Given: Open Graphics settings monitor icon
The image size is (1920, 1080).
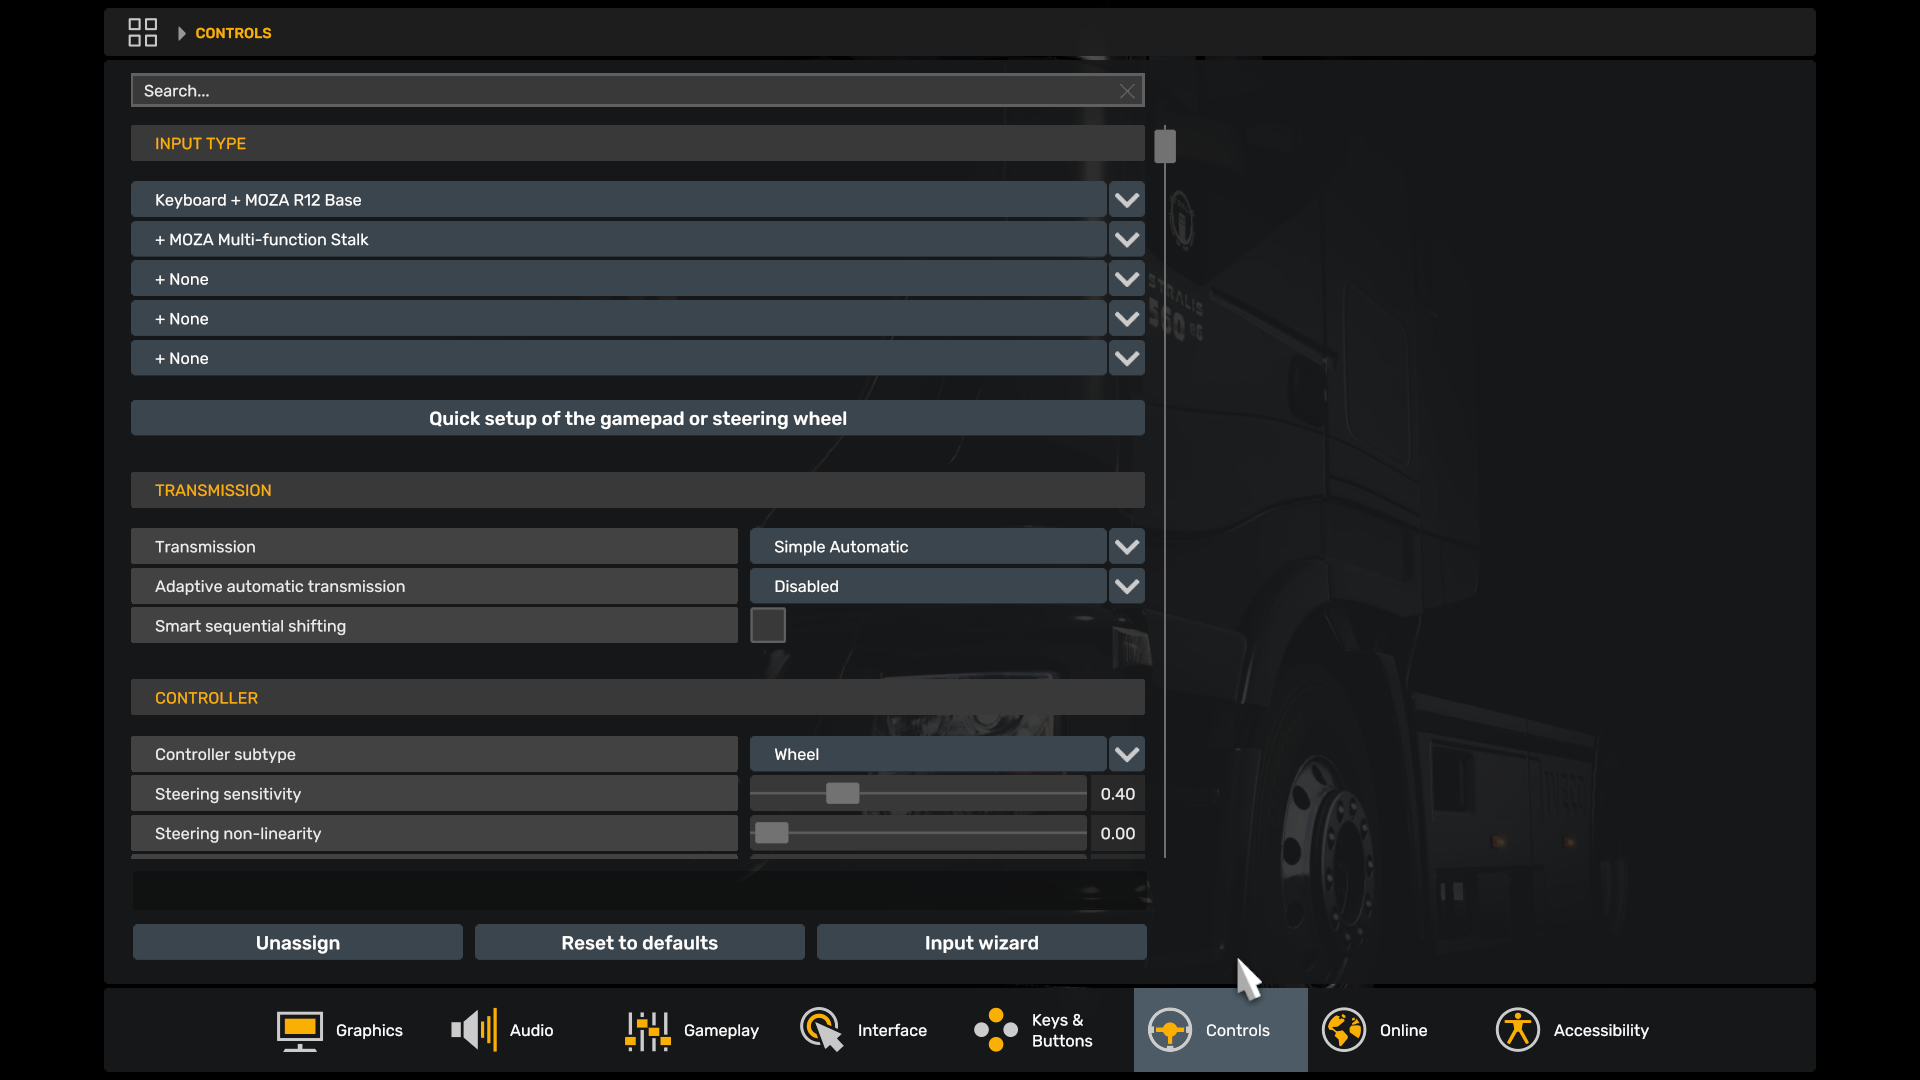Looking at the screenshot, I should [299, 1030].
